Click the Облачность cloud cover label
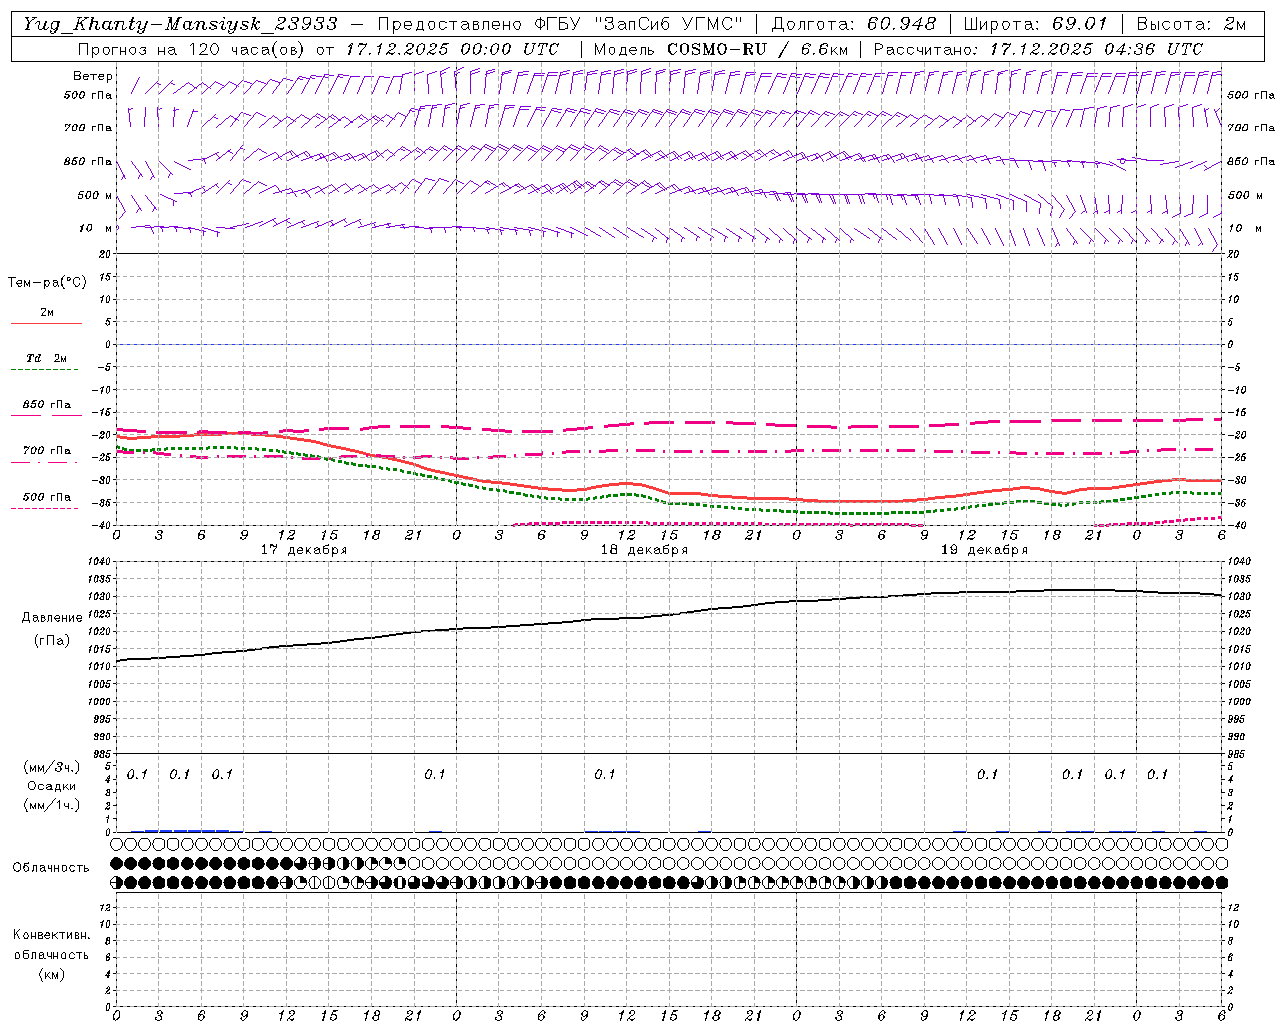Image resolution: width=1280 pixels, height=1024 pixels. [51, 868]
